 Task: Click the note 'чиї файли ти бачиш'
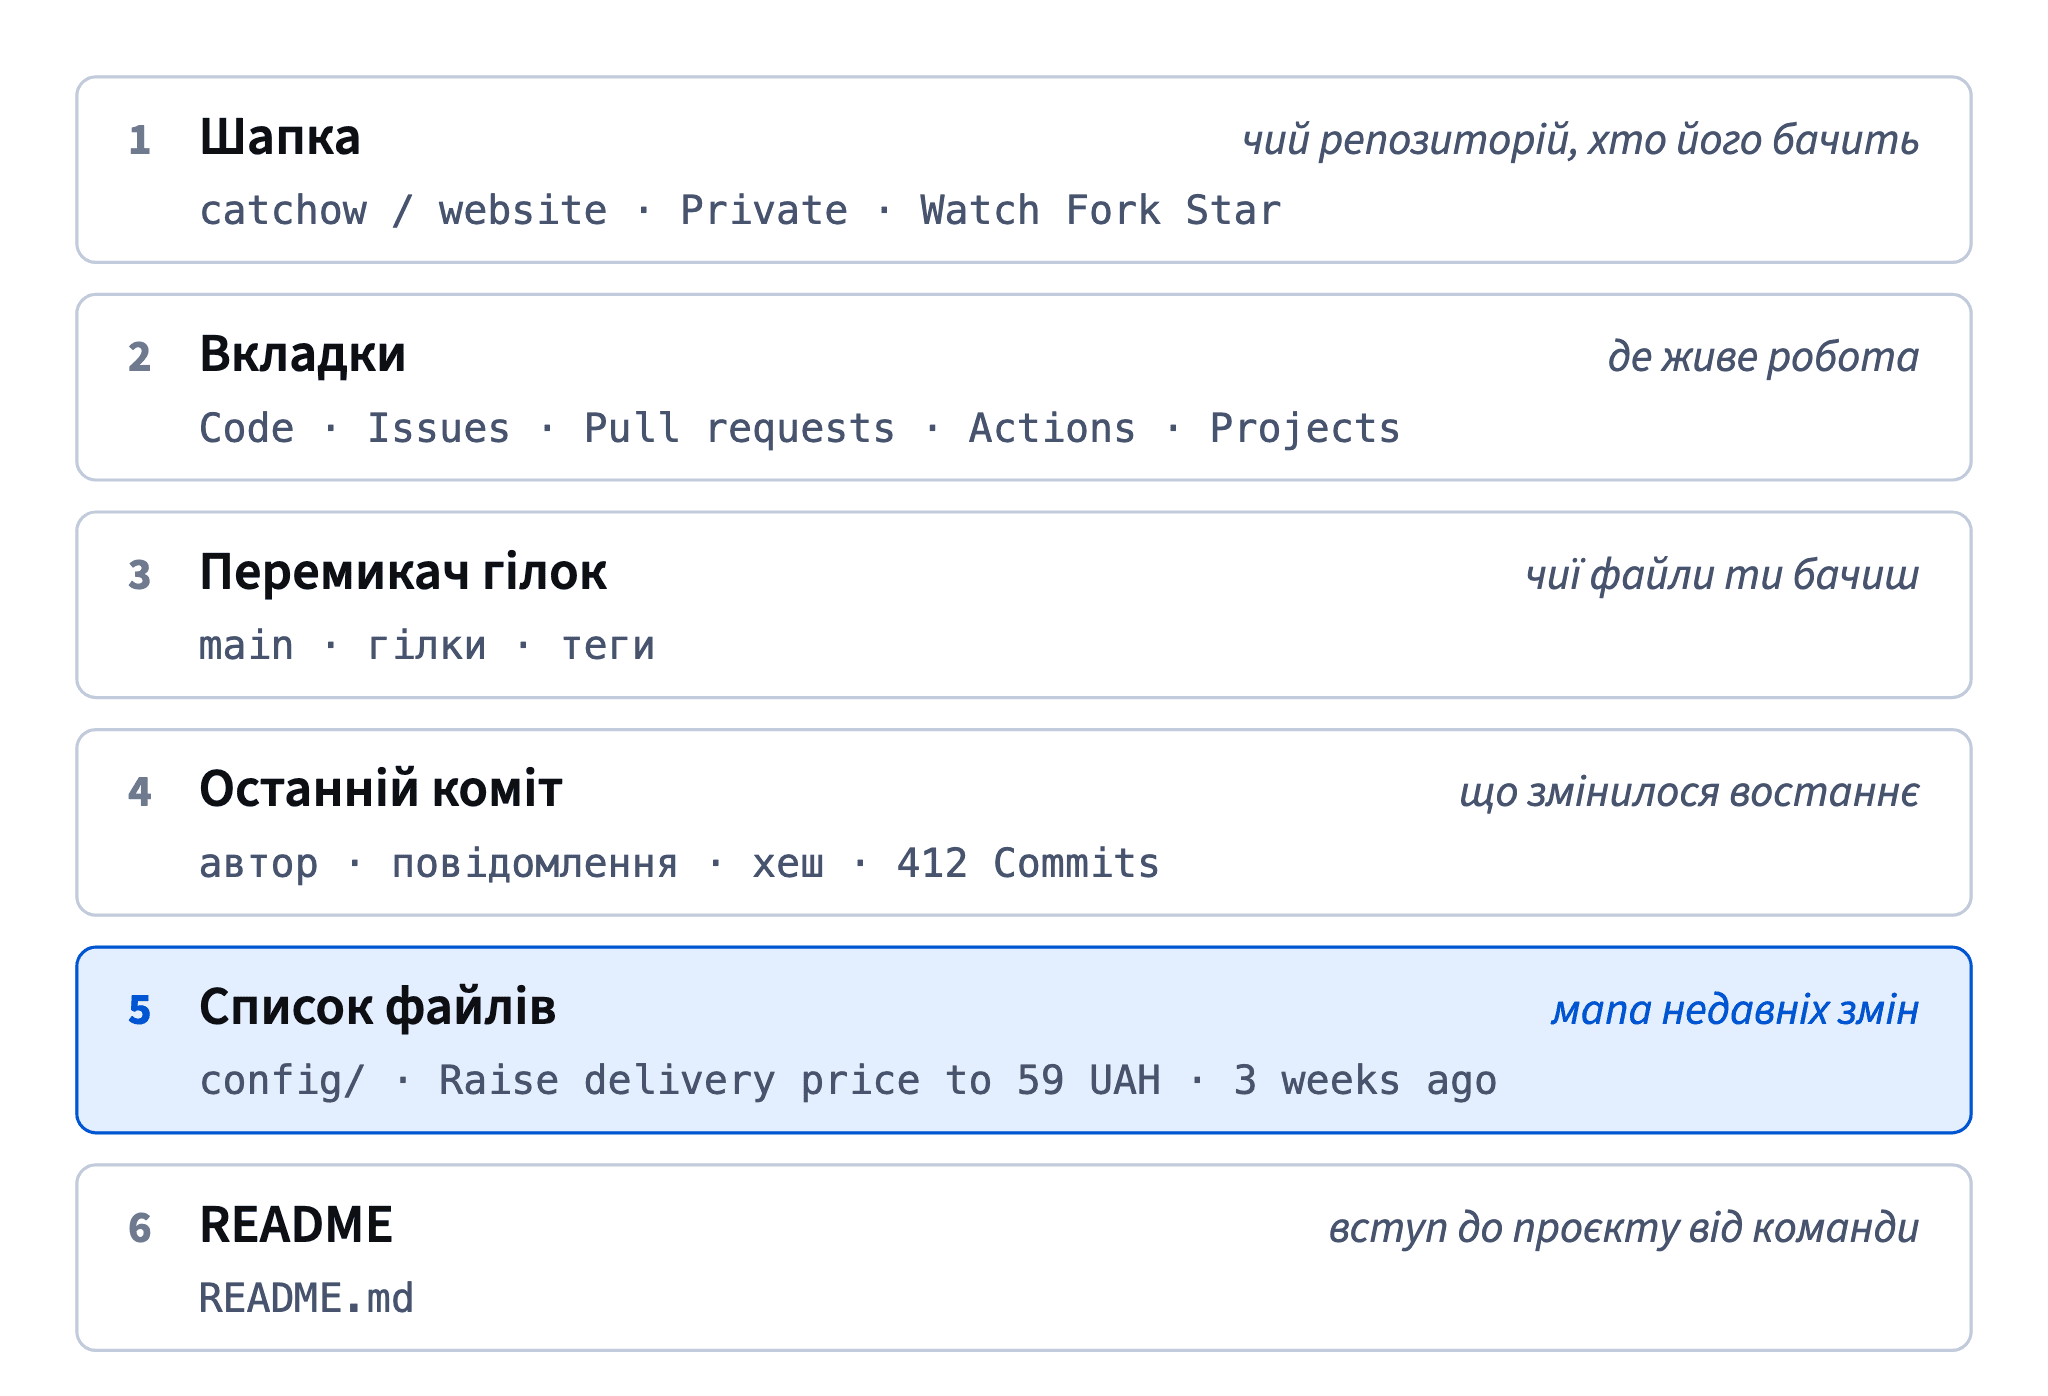[x=1722, y=575]
